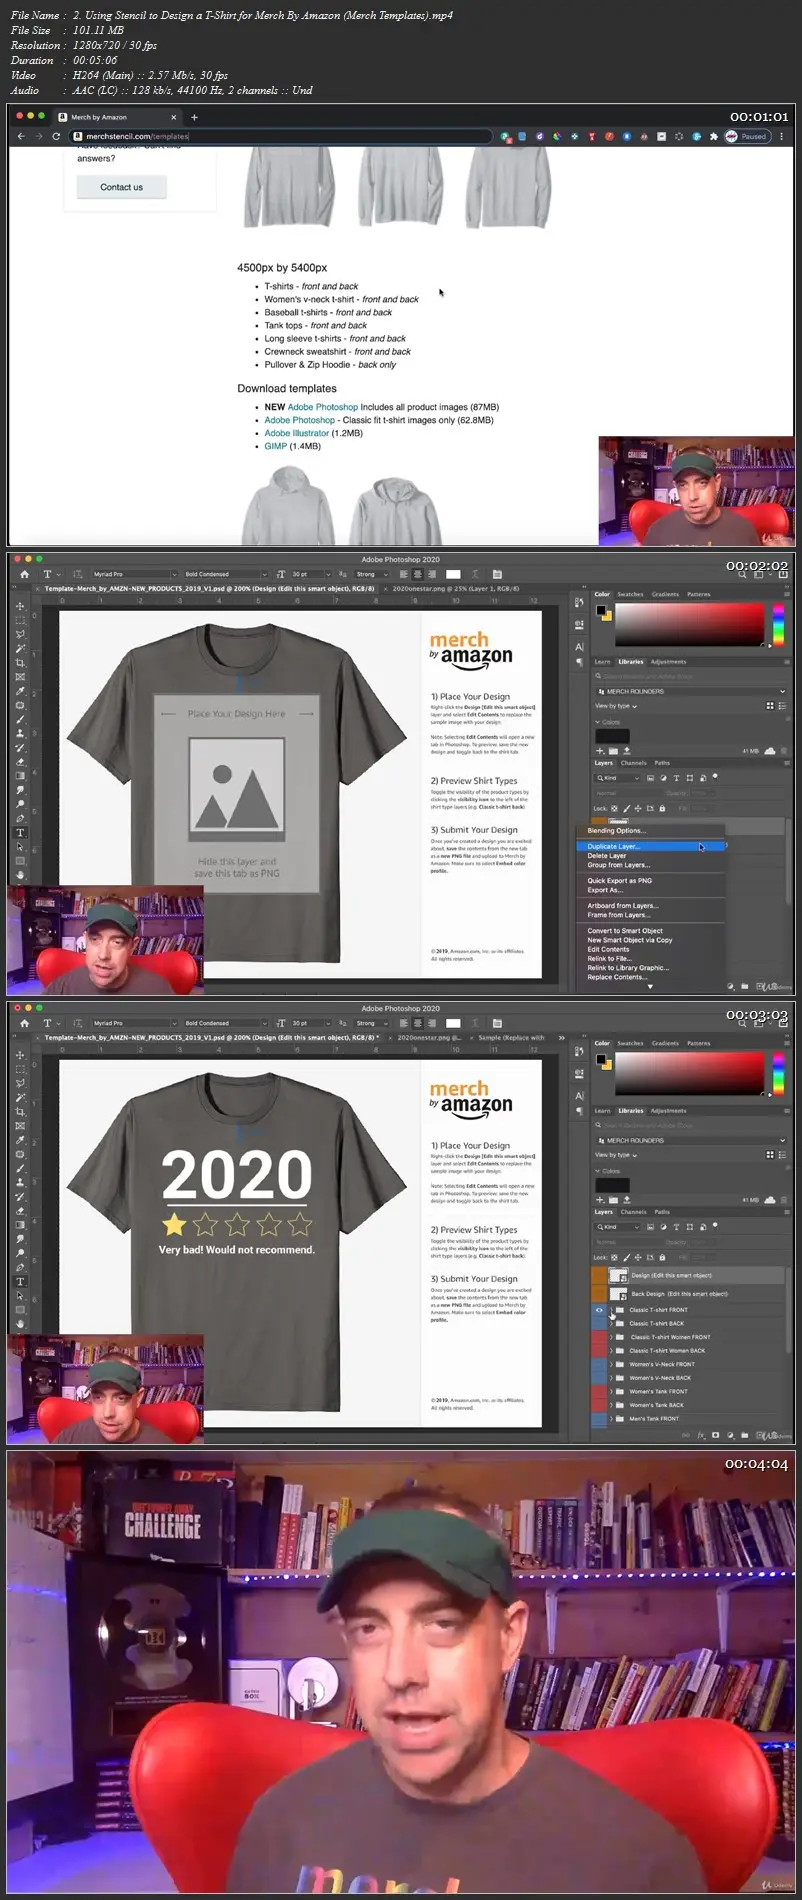
Task: Open a new Chrome tab
Action: tap(194, 117)
